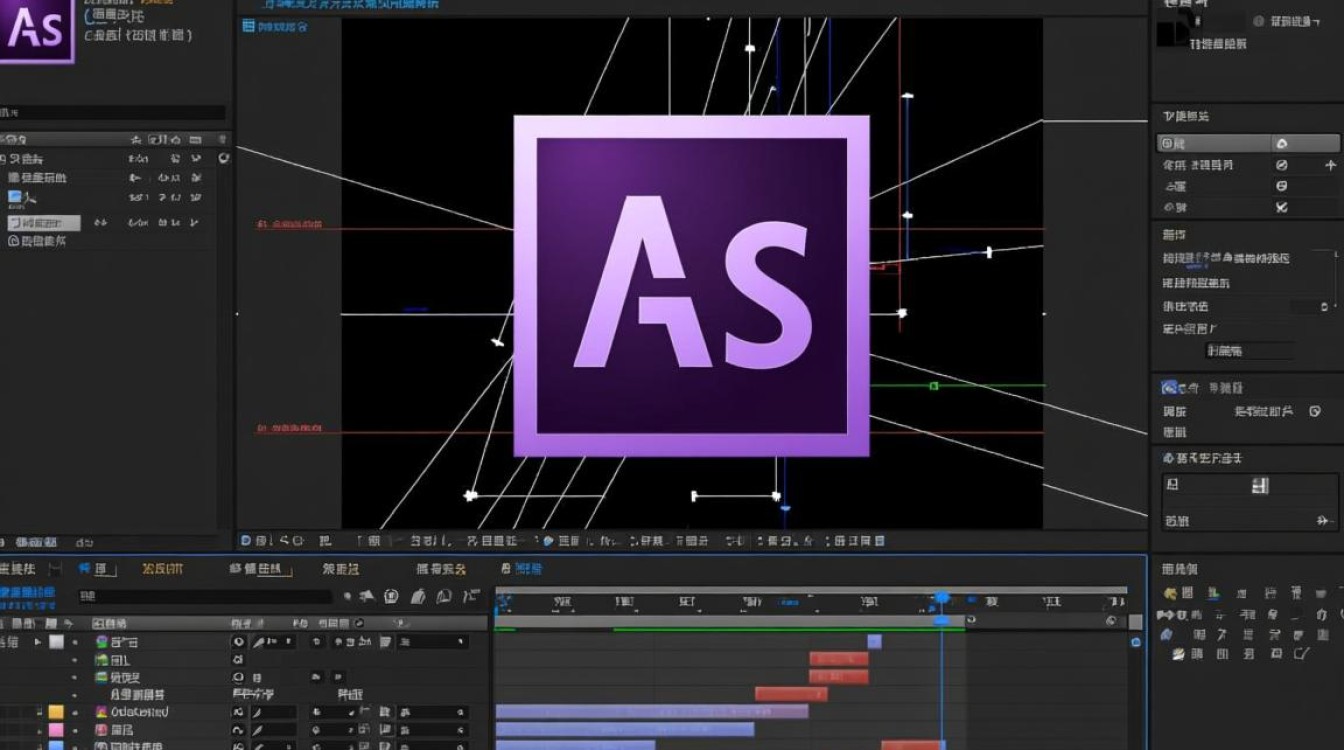Viewport: 1344px width, 750px height.
Task: Click the pink layer color label
Action: (x=56, y=731)
